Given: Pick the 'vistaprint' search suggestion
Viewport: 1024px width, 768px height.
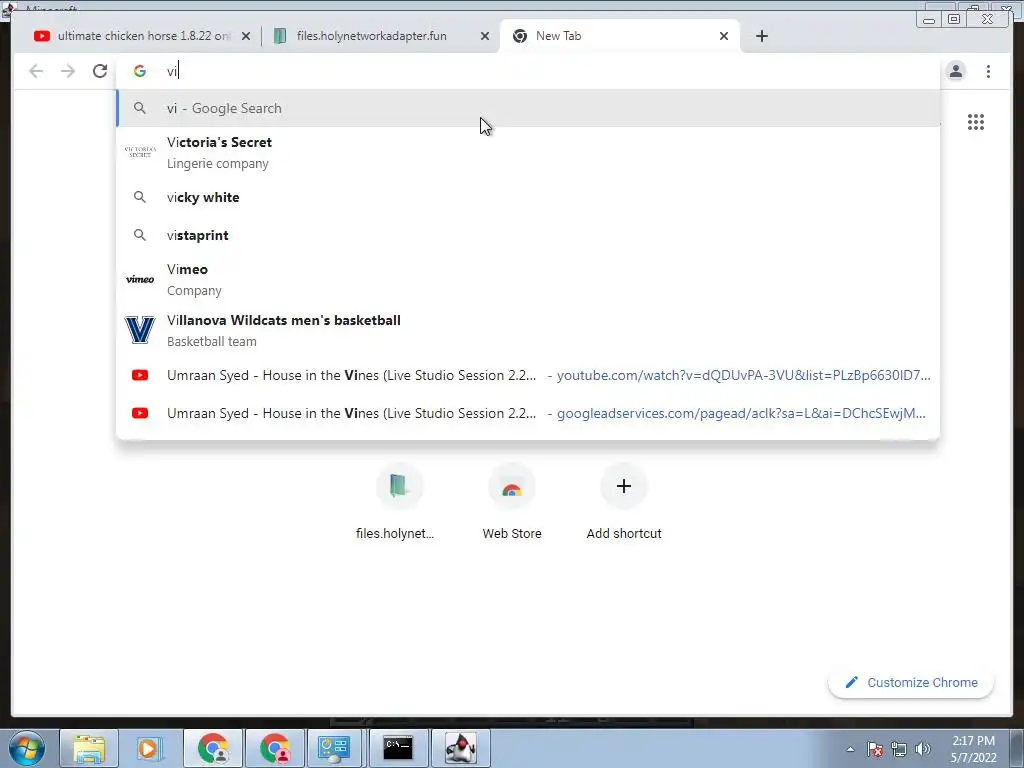Looking at the screenshot, I should coord(528,235).
